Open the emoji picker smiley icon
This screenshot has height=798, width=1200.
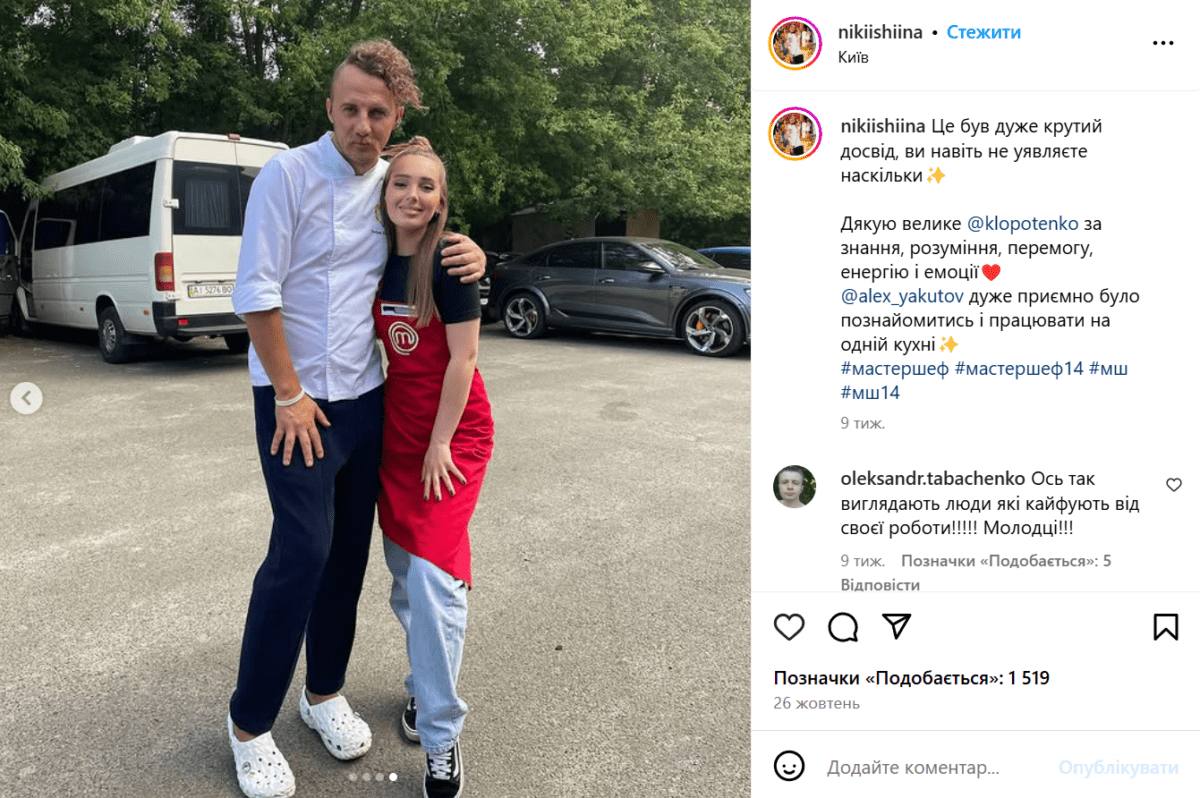tap(789, 767)
